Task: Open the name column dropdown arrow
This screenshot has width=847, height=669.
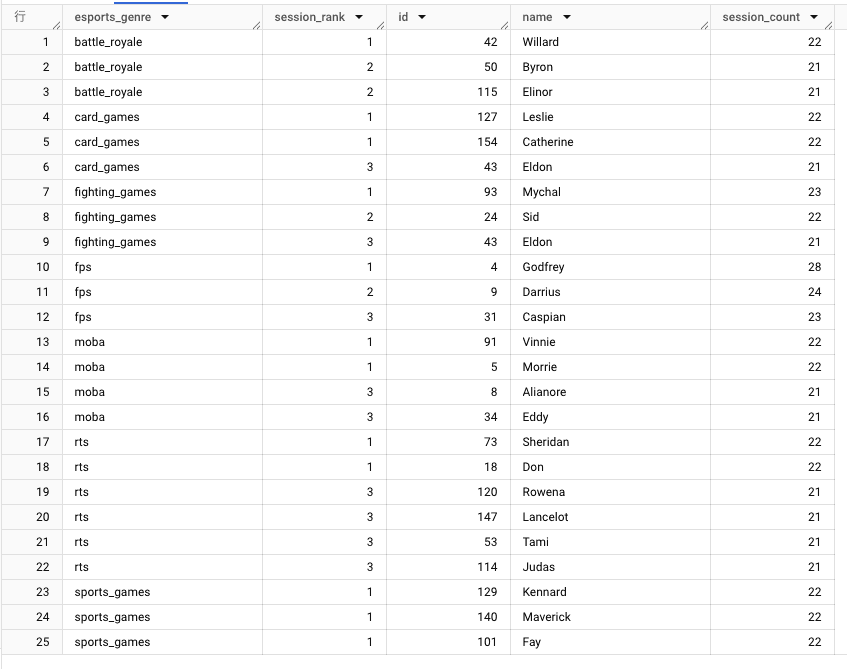Action: click(x=567, y=18)
